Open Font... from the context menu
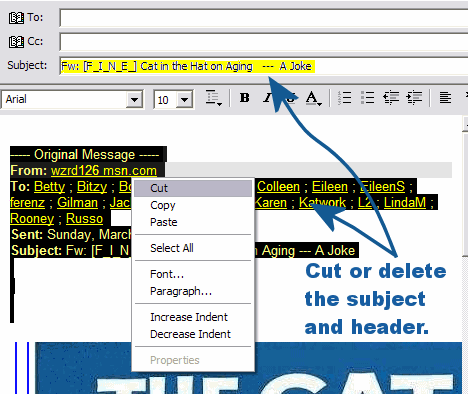The height and width of the screenshot is (394, 468). click(x=193, y=274)
